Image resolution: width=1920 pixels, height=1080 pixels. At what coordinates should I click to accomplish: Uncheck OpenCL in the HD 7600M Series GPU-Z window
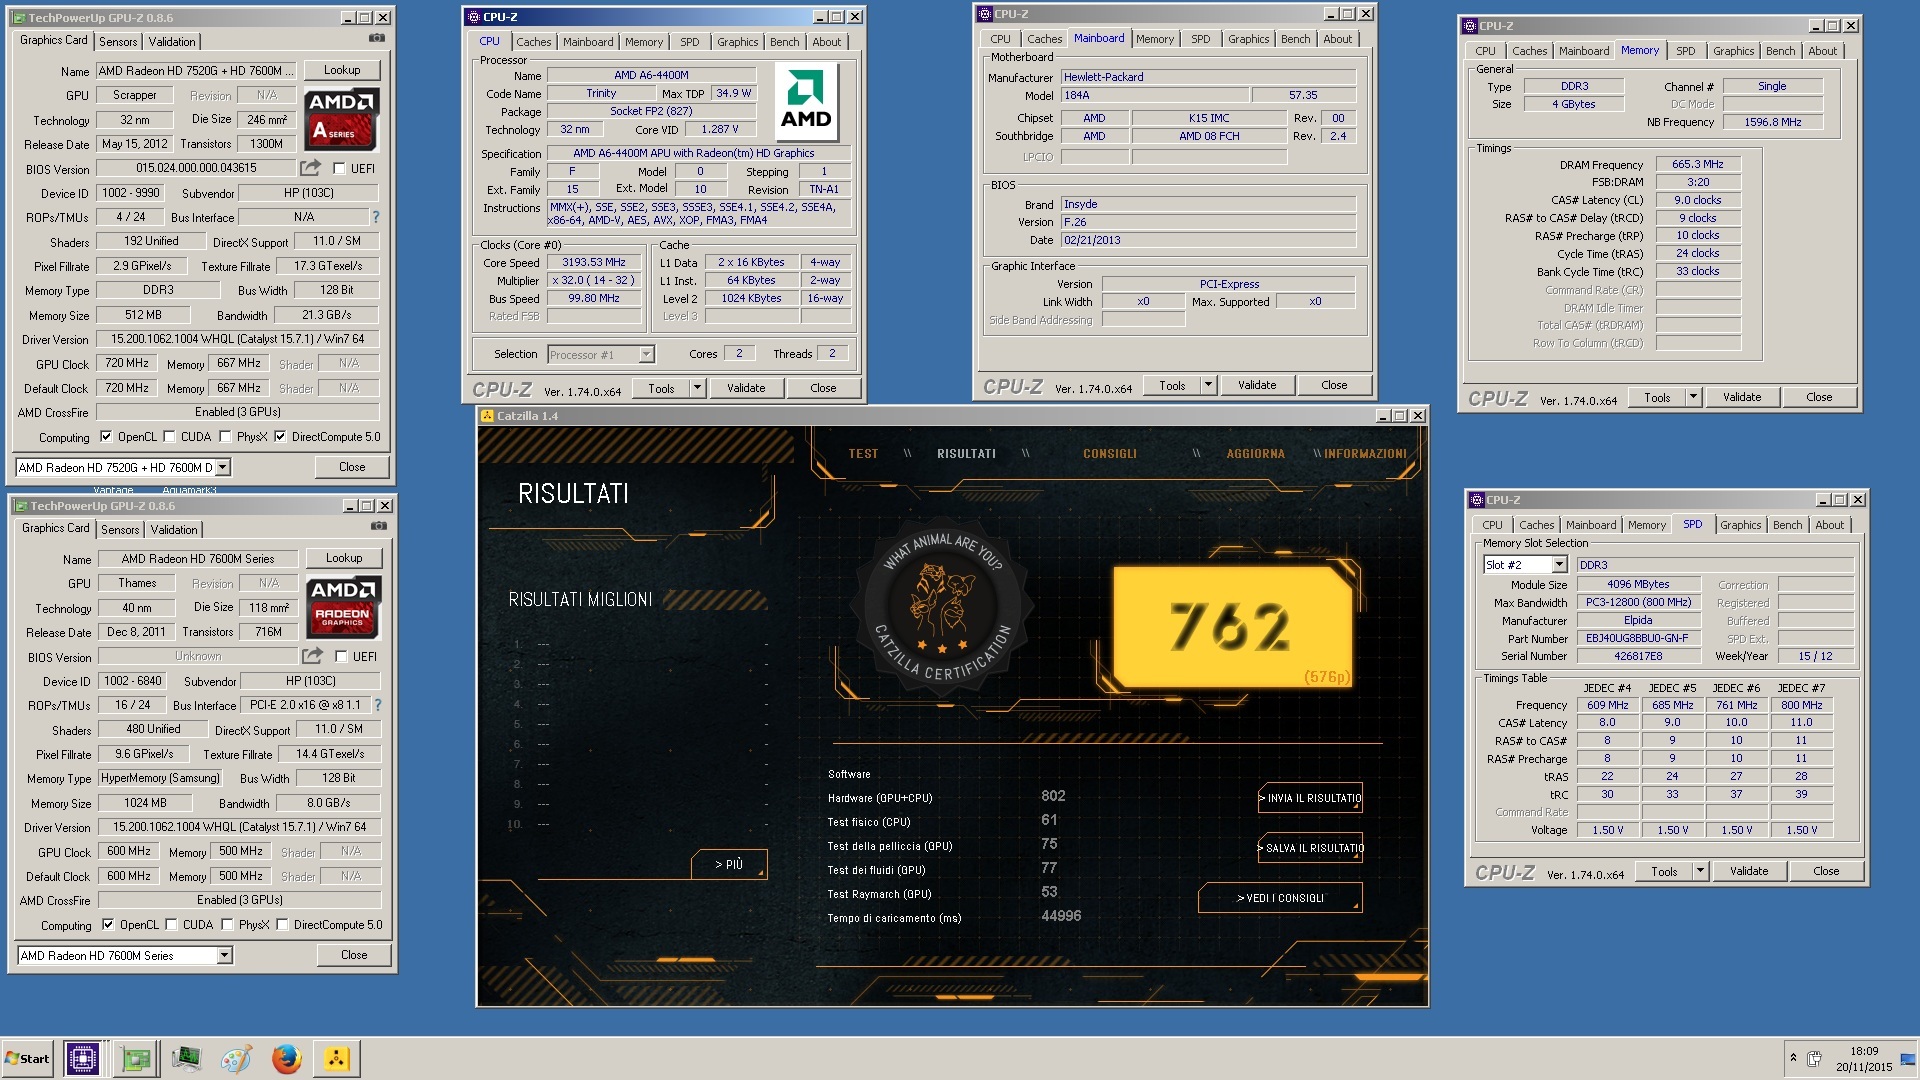point(108,924)
